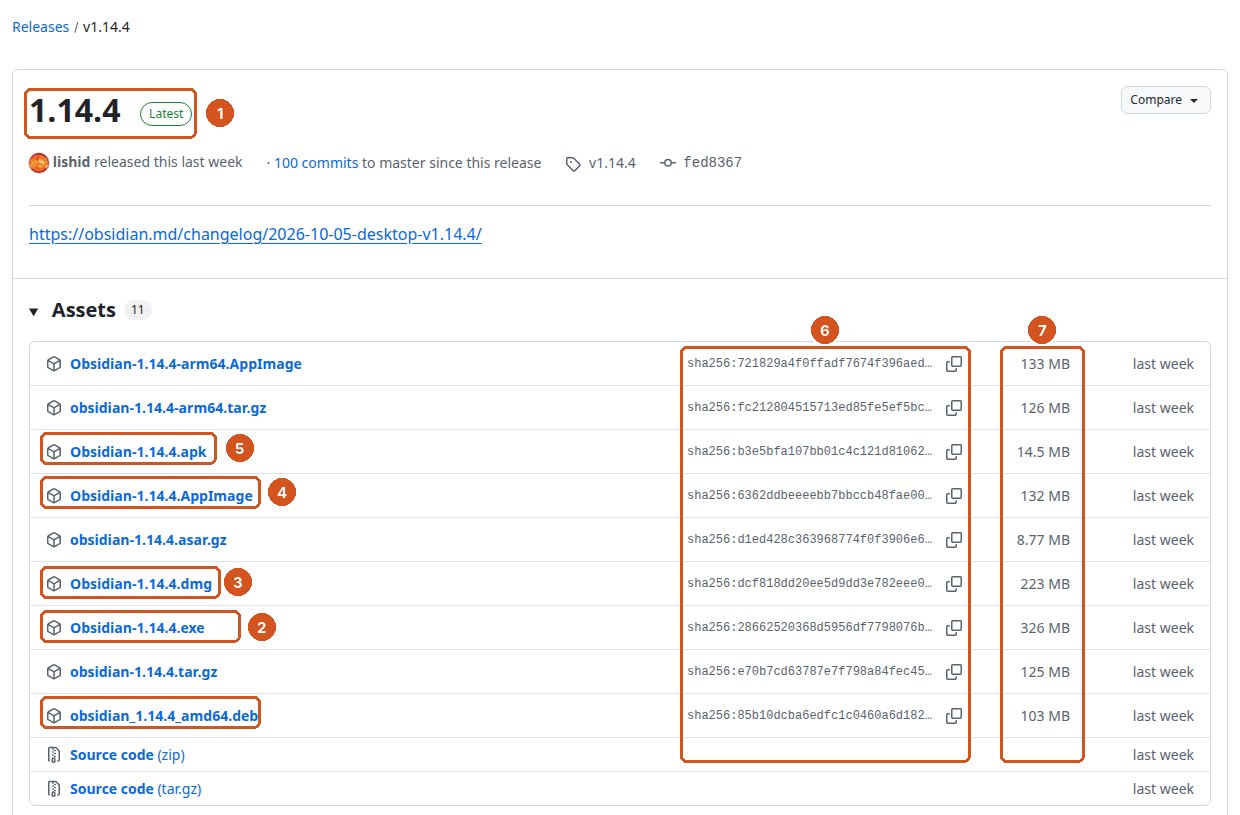Click the Latest badge

(166, 114)
